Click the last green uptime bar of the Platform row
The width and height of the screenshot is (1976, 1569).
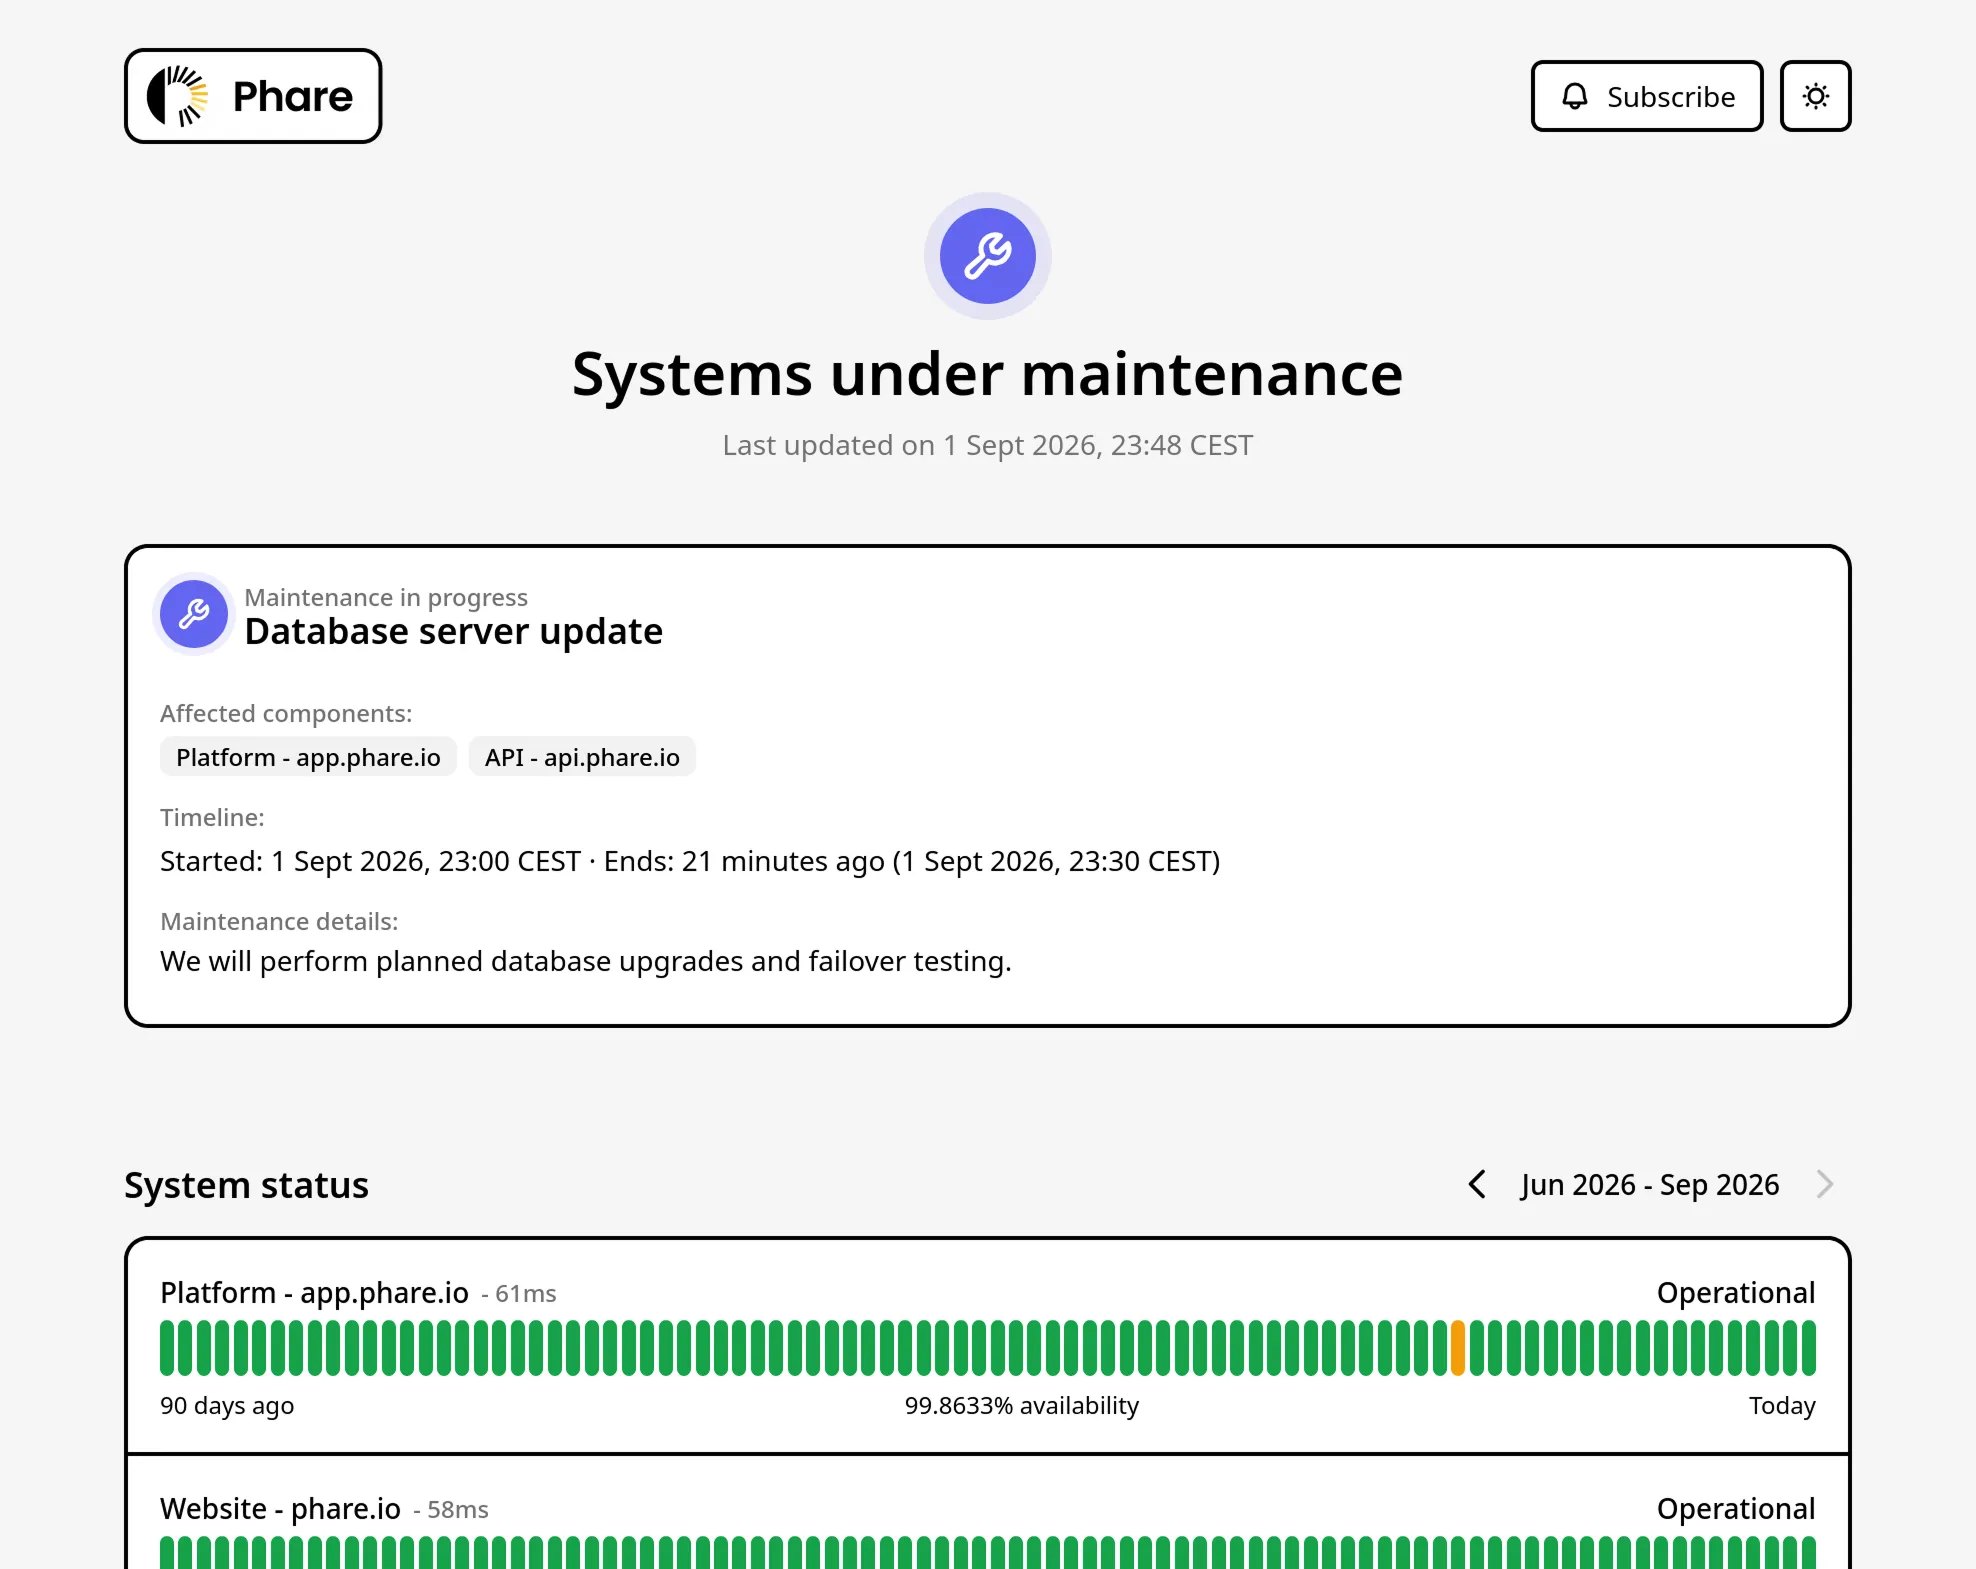1808,1348
